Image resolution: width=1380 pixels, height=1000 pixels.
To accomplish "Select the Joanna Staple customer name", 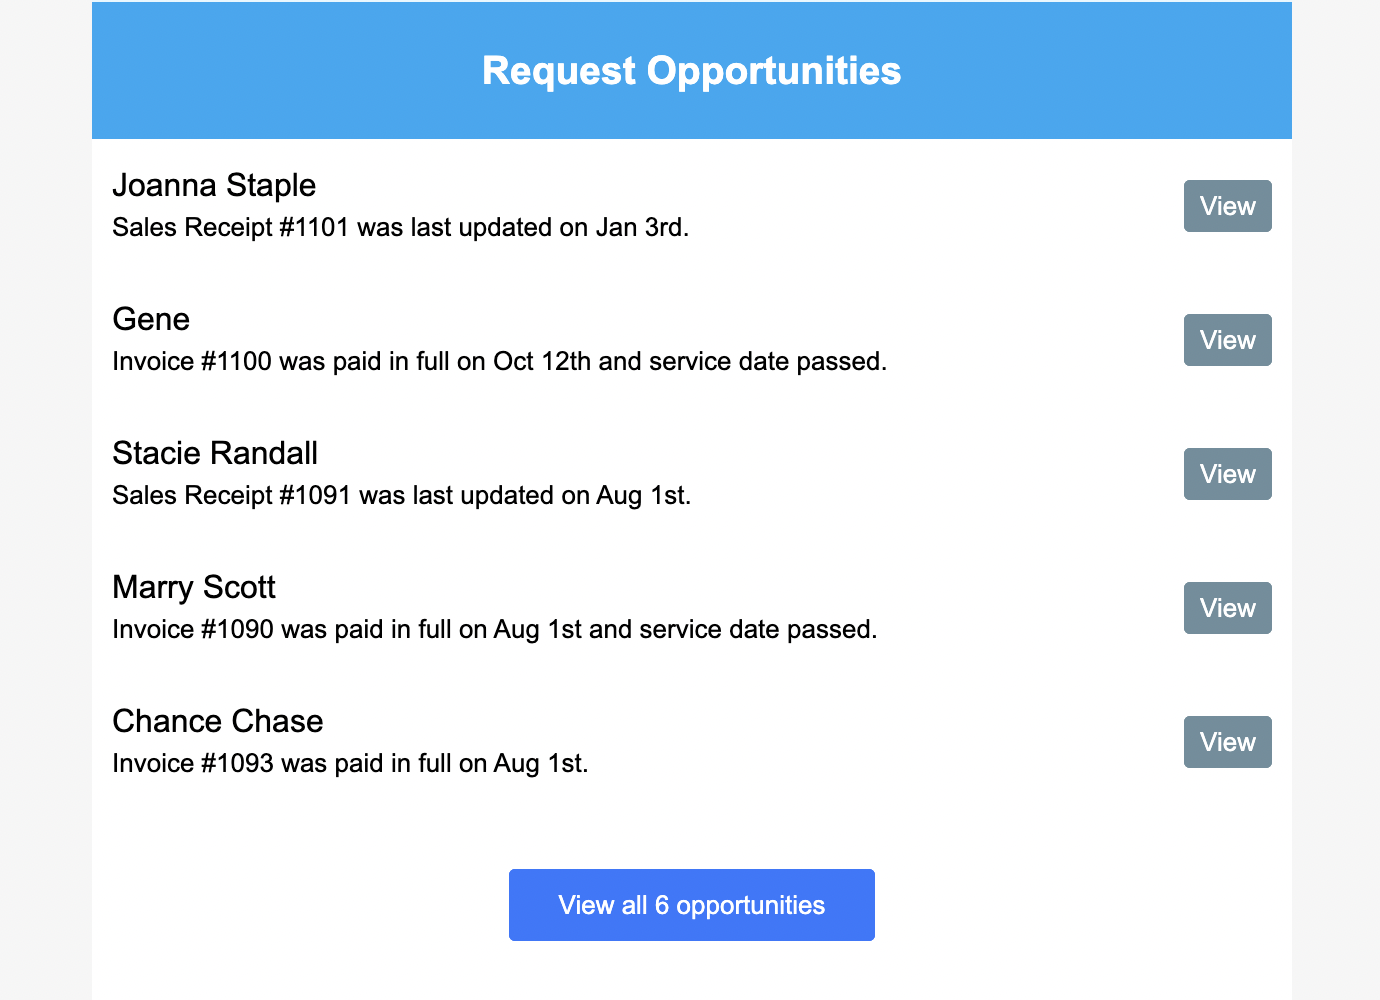I will pos(214,185).
